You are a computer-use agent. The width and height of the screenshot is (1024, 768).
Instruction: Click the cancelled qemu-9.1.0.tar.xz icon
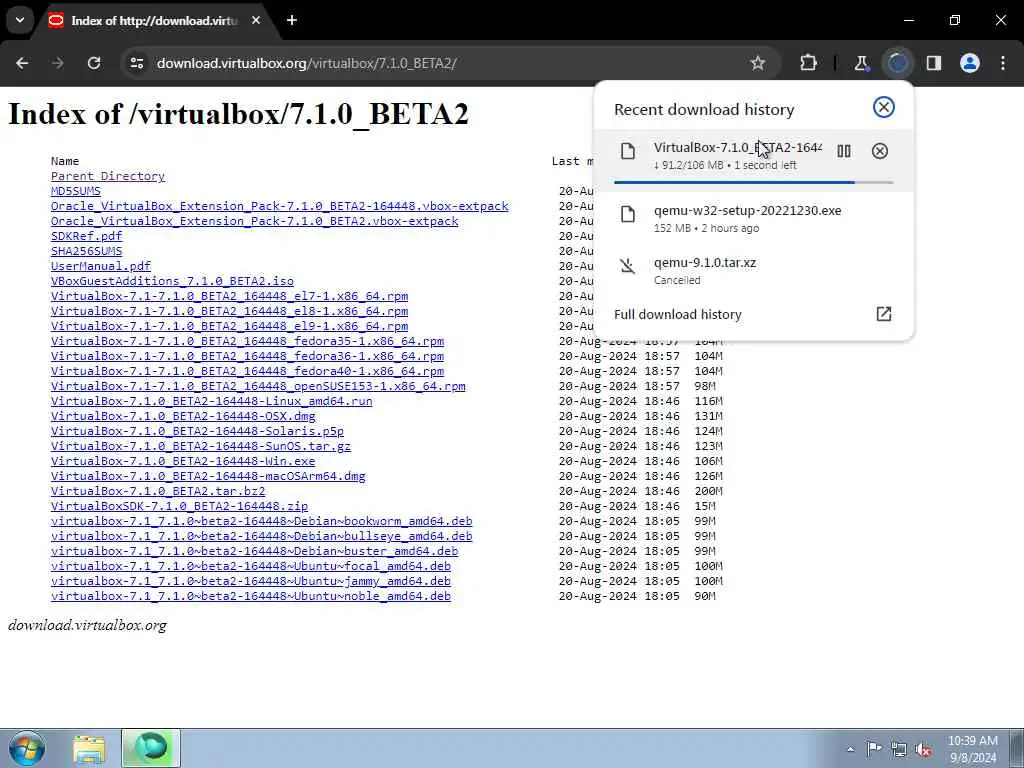628,266
